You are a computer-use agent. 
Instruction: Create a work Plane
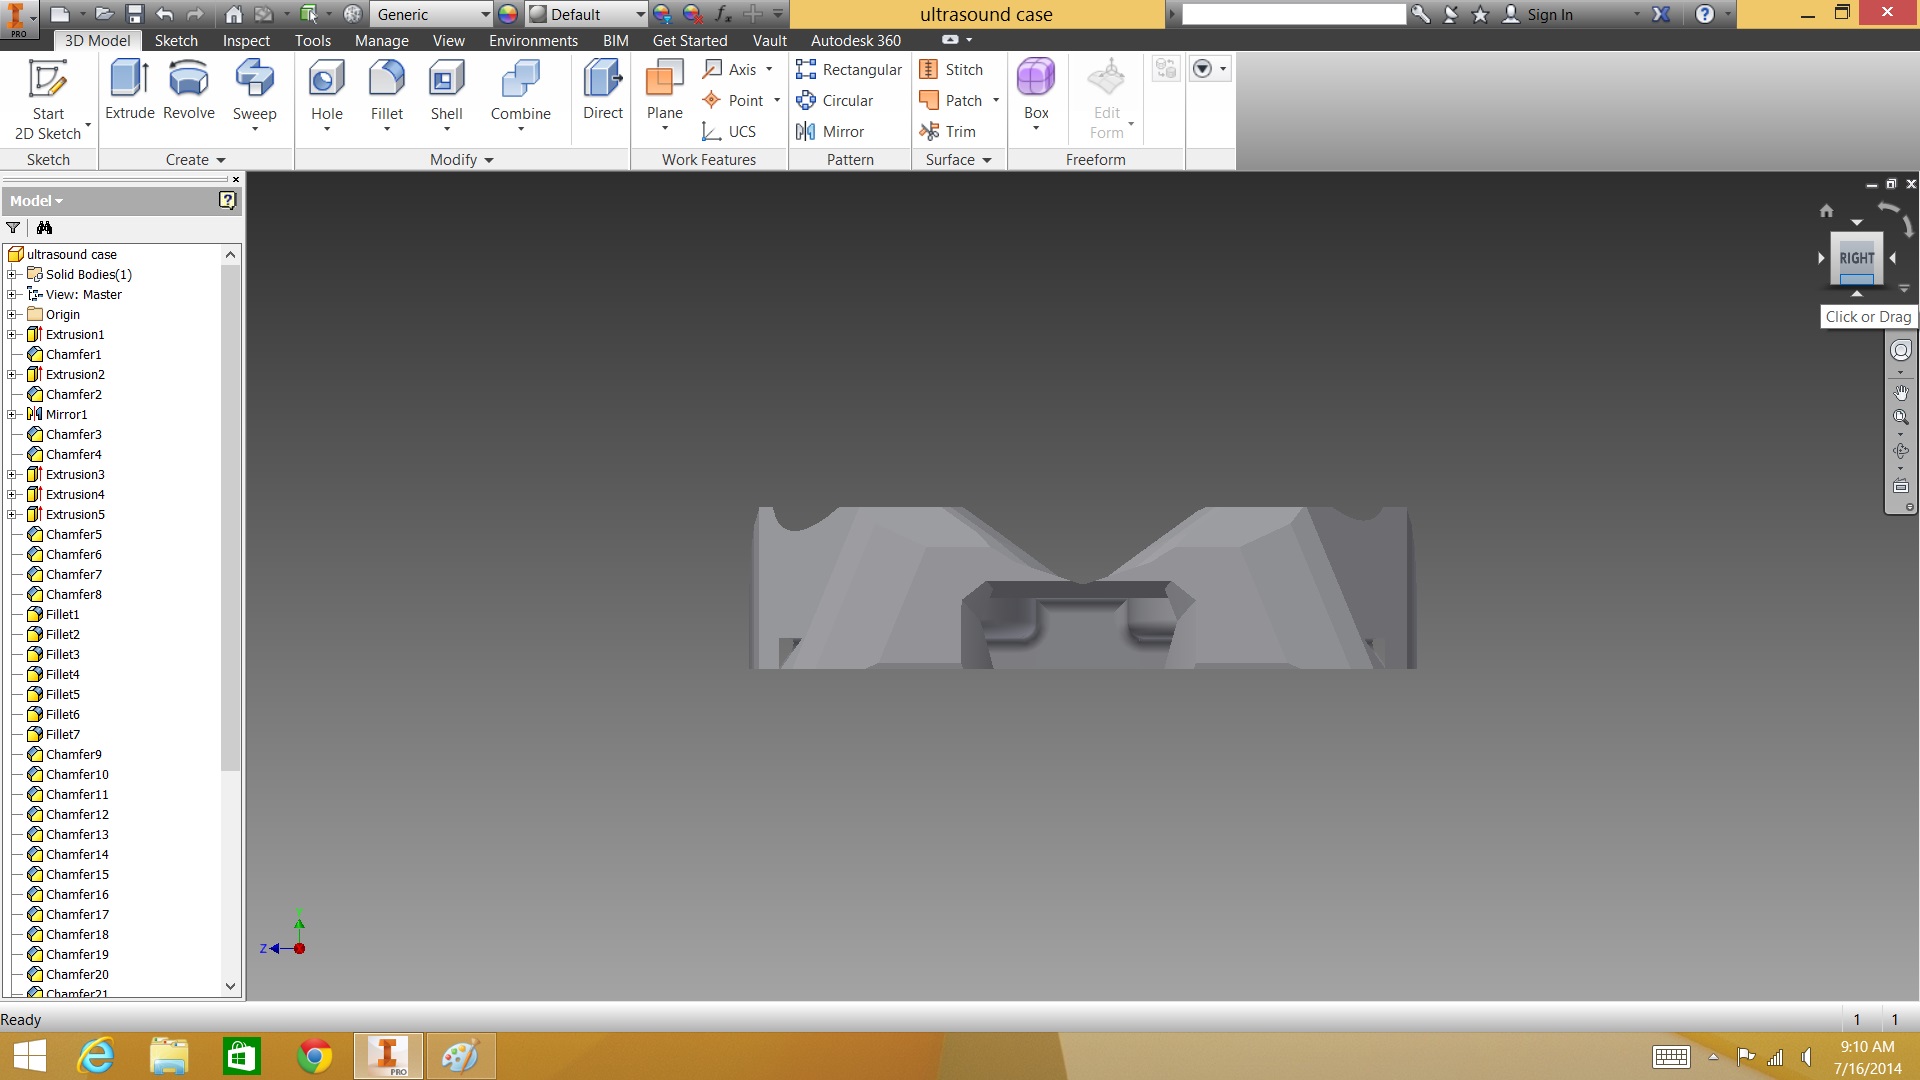pyautogui.click(x=664, y=95)
